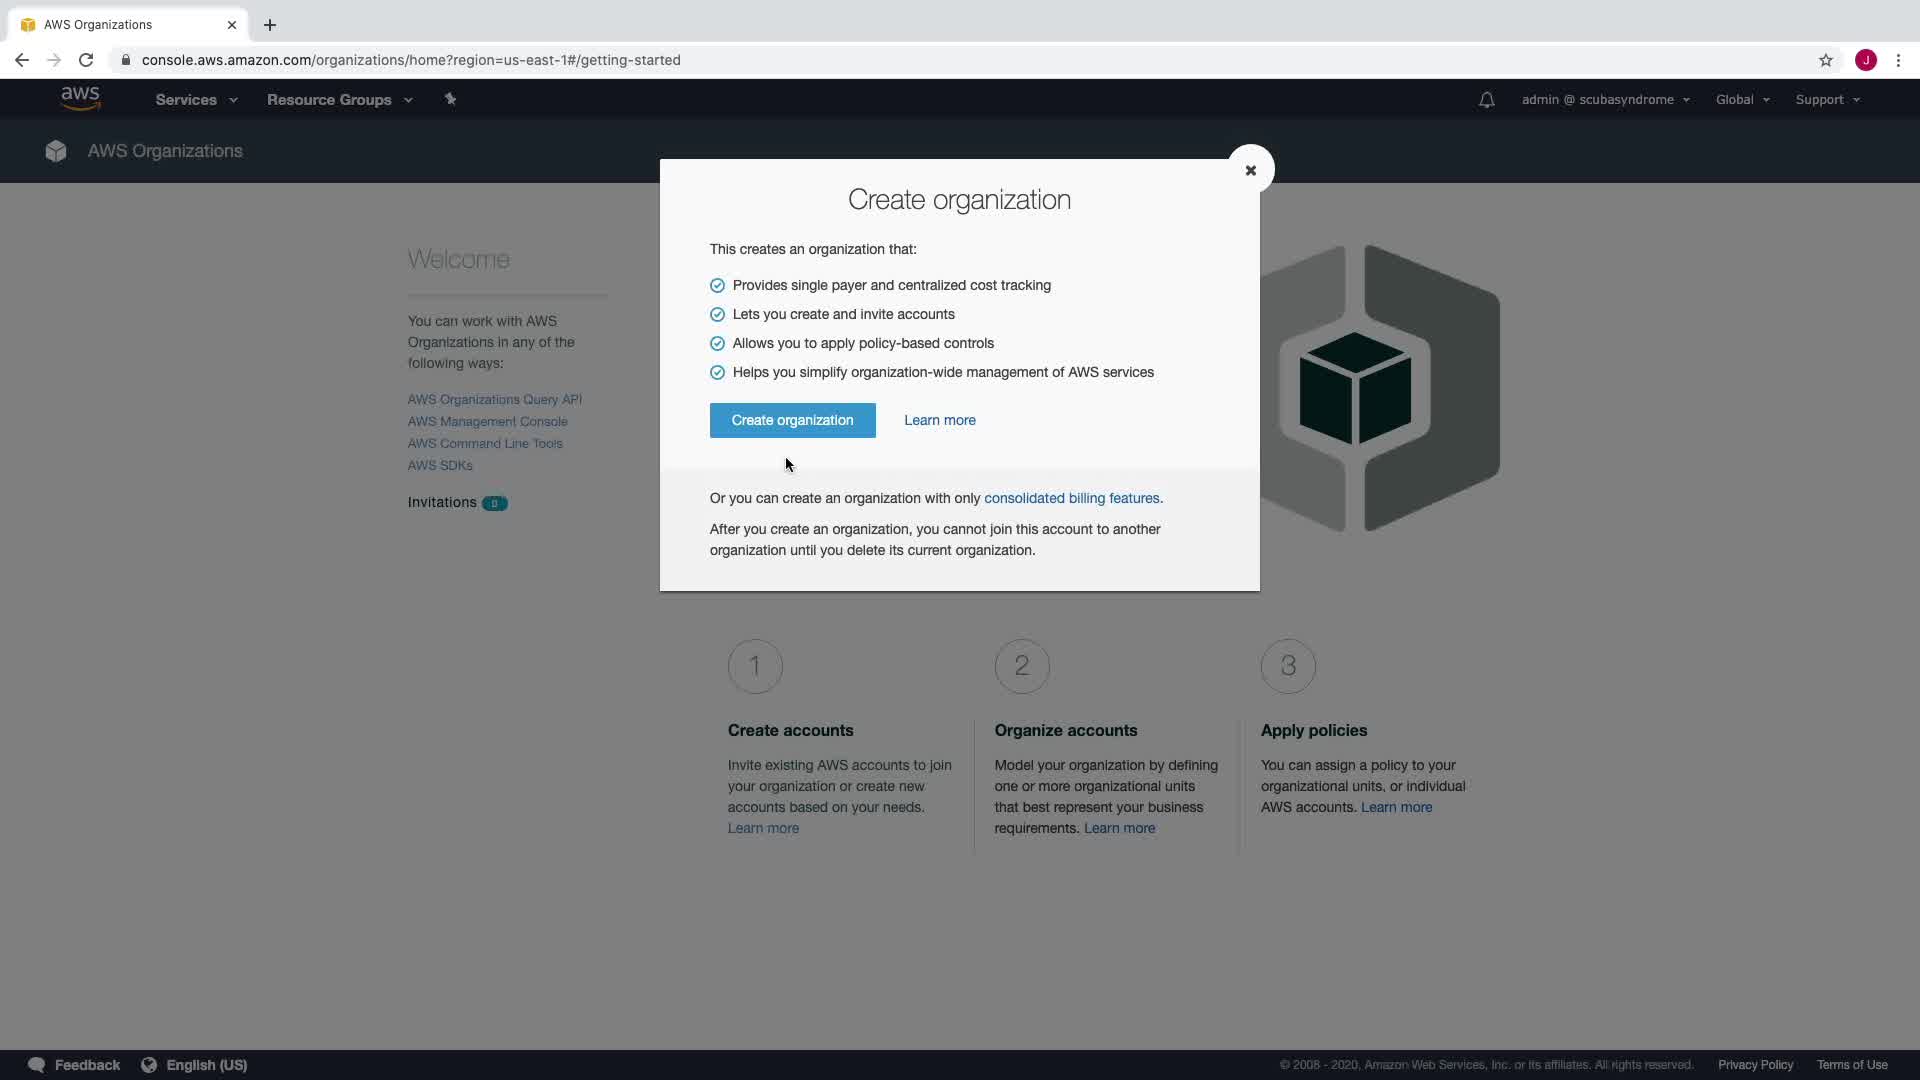Open the notifications bell icon
This screenshot has width=1920, height=1080.
1486,100
